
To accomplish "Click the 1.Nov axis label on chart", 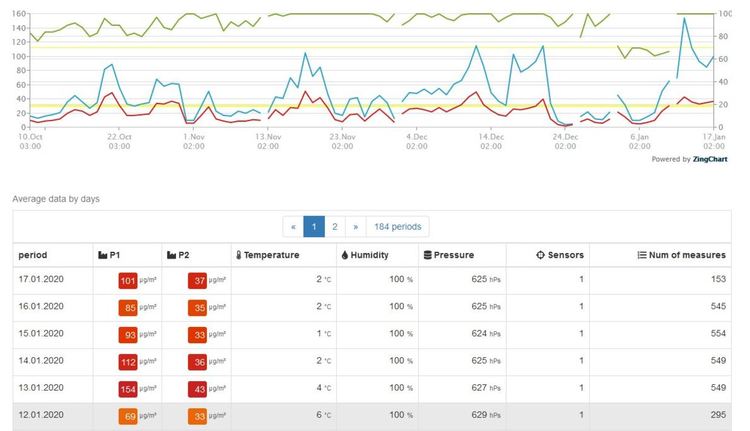I will pyautogui.click(x=193, y=142).
